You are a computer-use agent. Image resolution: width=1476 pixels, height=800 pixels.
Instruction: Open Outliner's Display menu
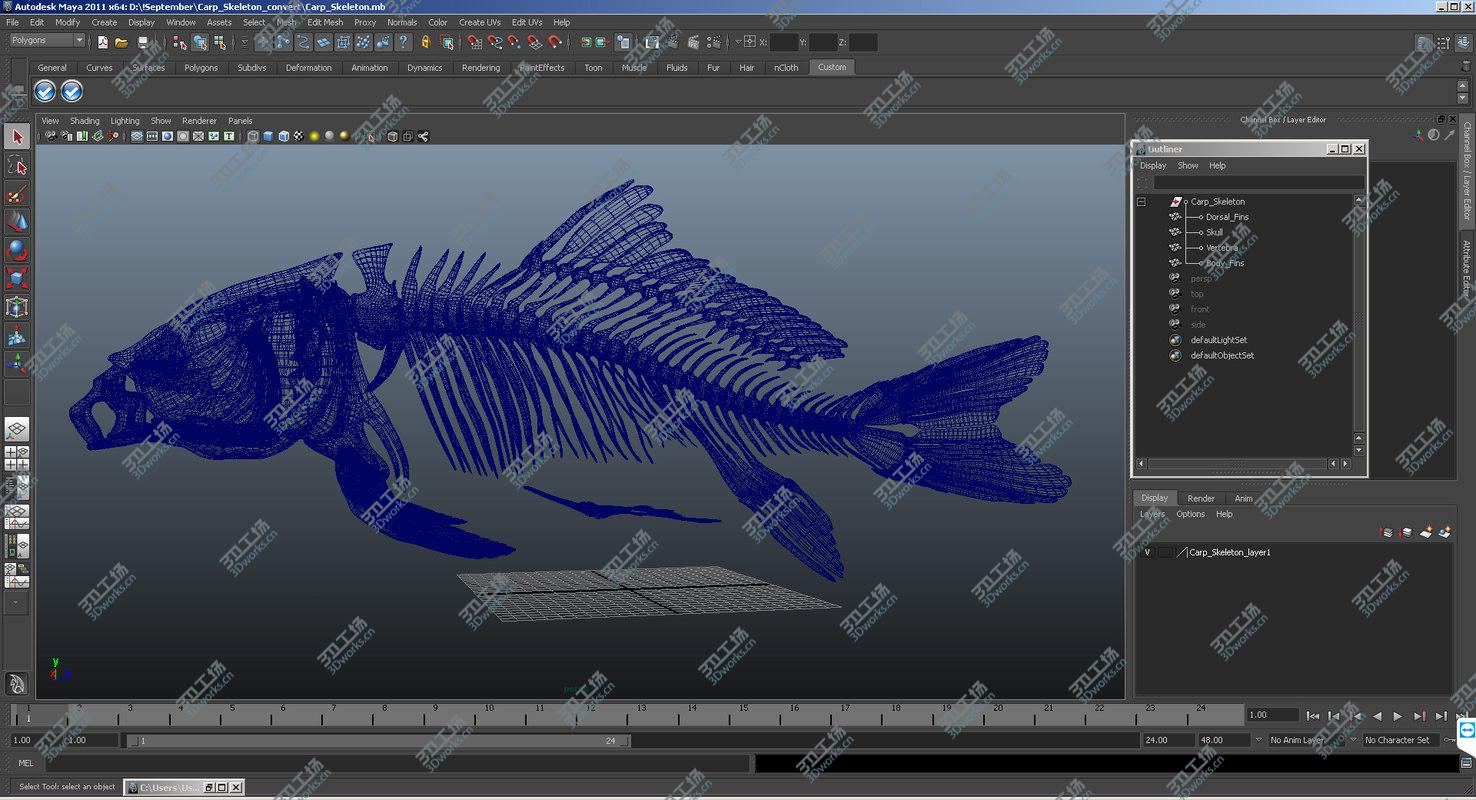coord(1153,166)
